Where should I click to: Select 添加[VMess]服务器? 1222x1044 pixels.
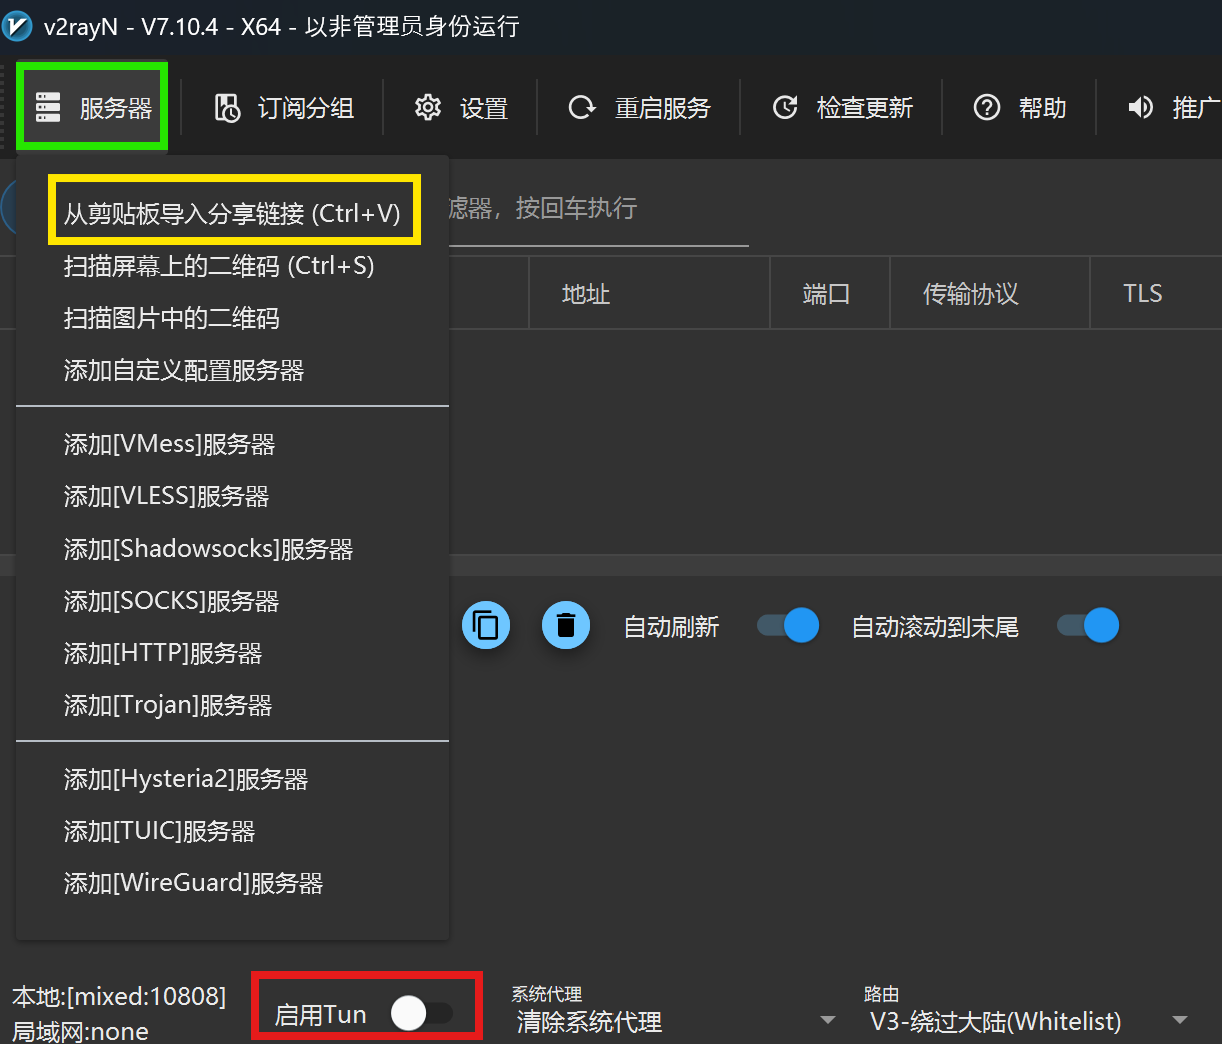coord(233,444)
